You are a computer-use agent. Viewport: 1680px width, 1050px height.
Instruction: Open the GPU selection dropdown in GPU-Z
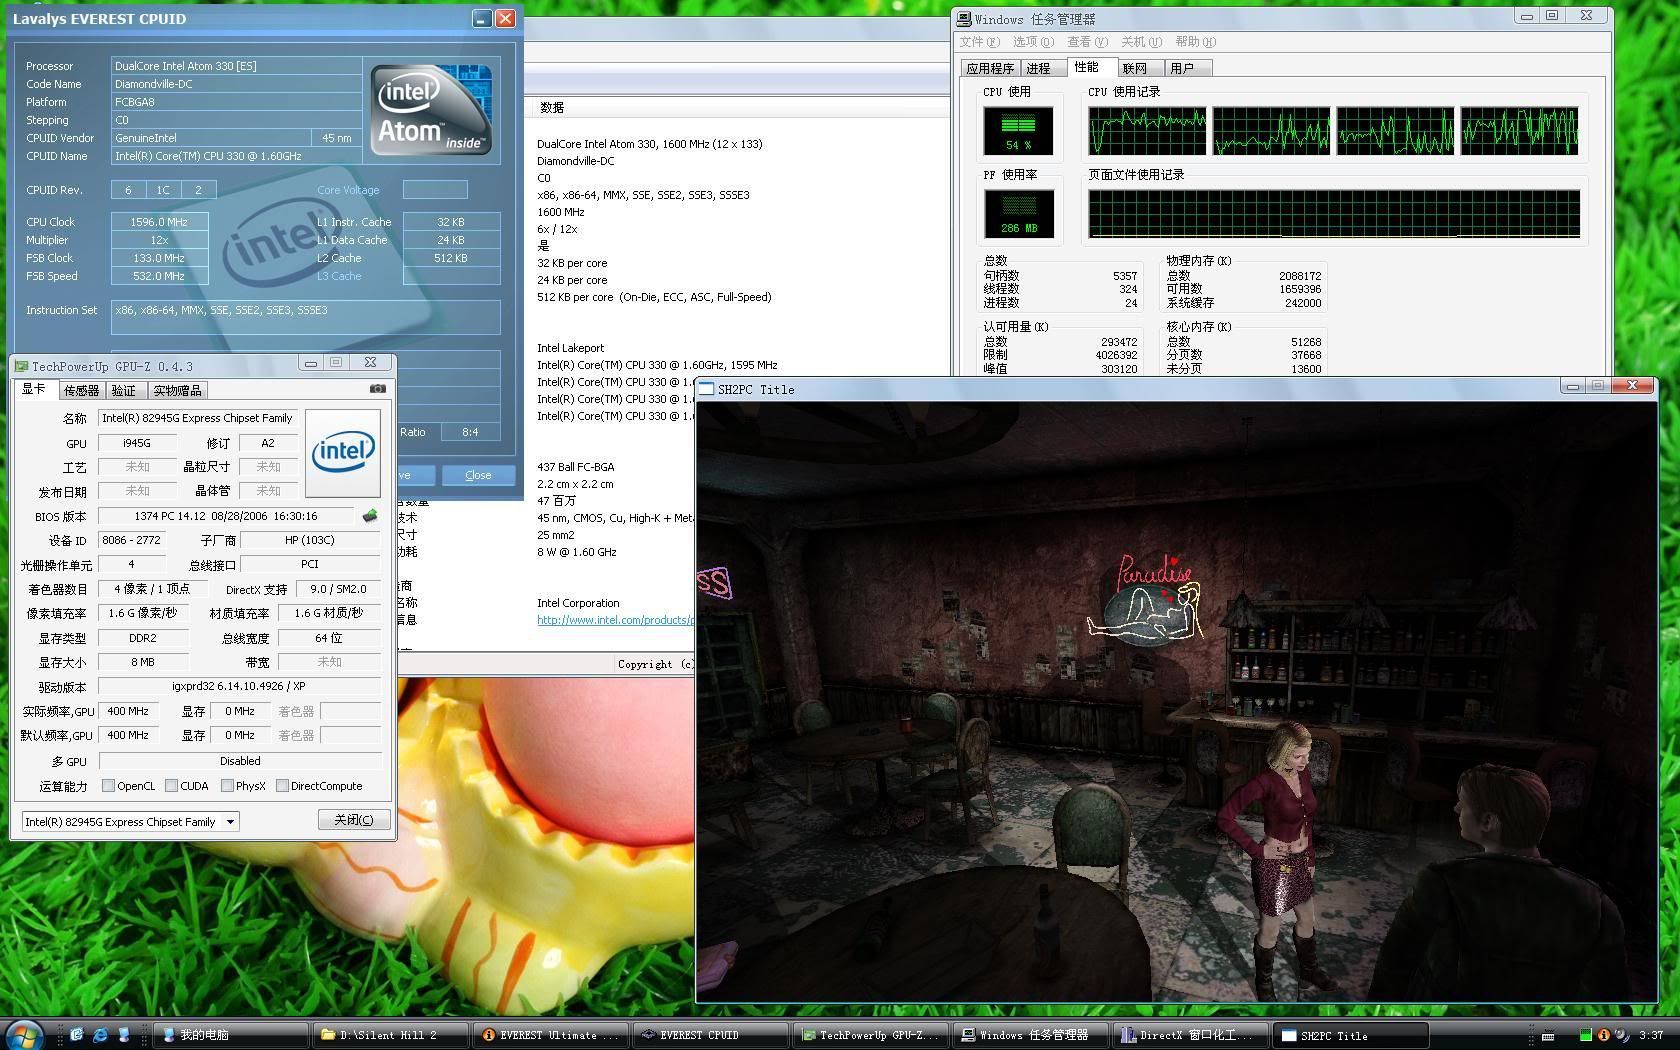(230, 822)
